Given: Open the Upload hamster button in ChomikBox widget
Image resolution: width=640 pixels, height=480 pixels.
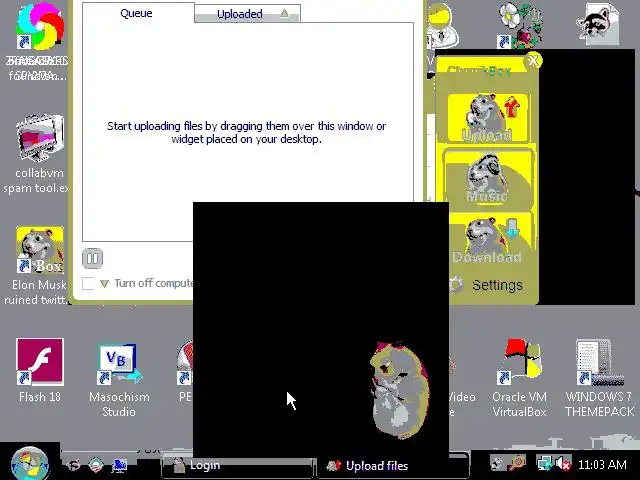Looking at the screenshot, I should pyautogui.click(x=487, y=118).
